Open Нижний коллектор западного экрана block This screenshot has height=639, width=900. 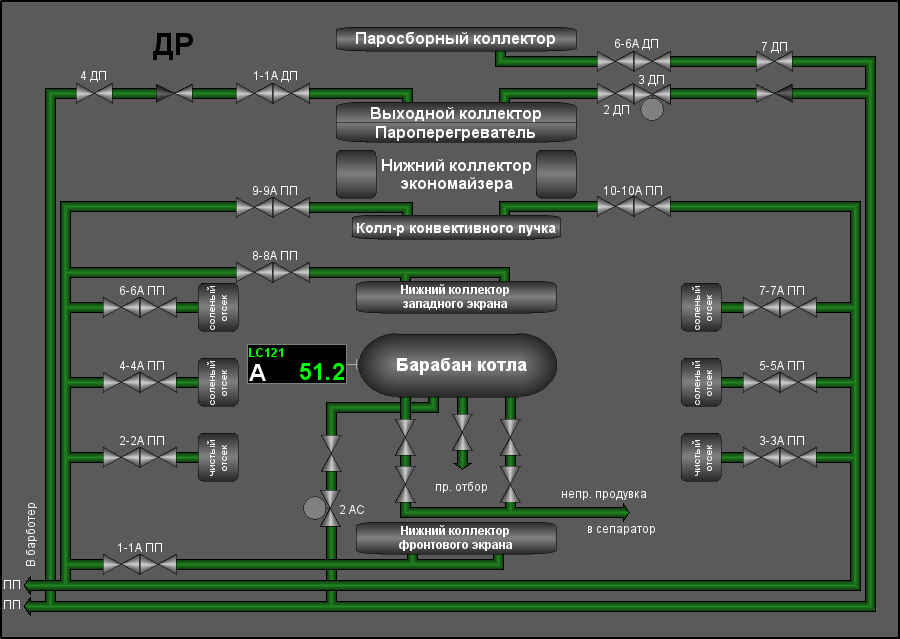point(456,297)
